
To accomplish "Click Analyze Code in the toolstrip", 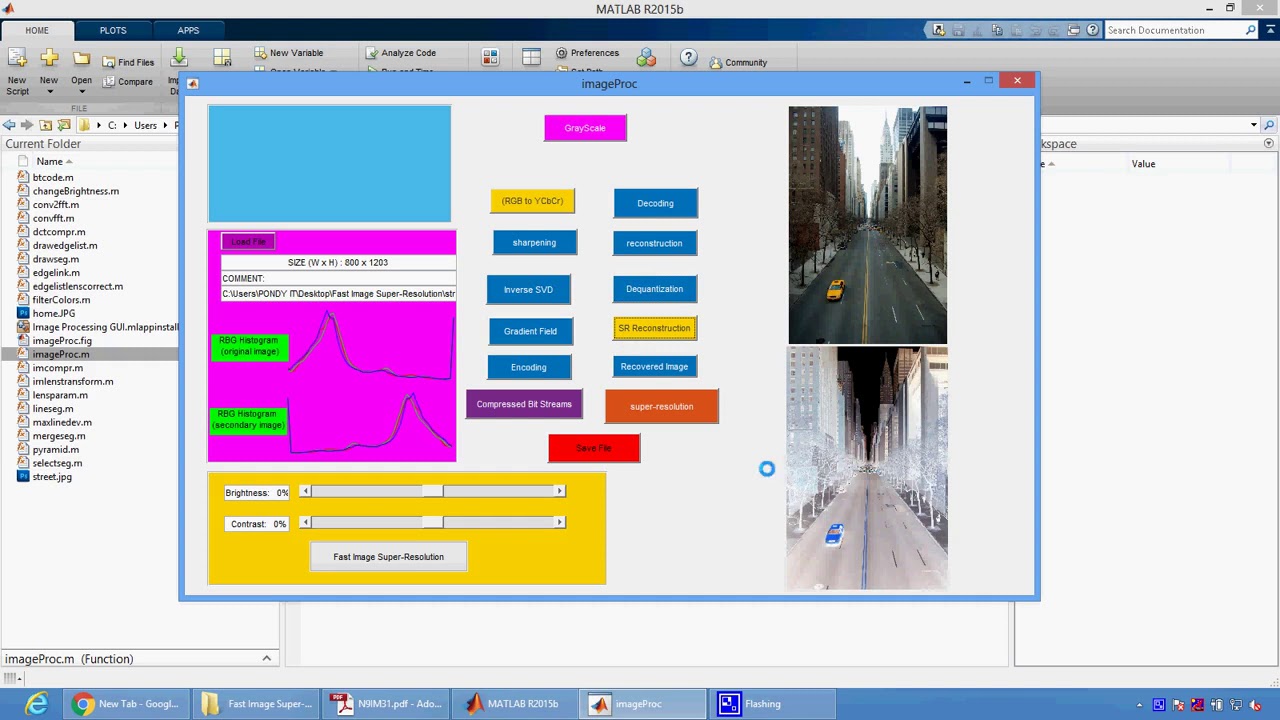I will pos(400,53).
